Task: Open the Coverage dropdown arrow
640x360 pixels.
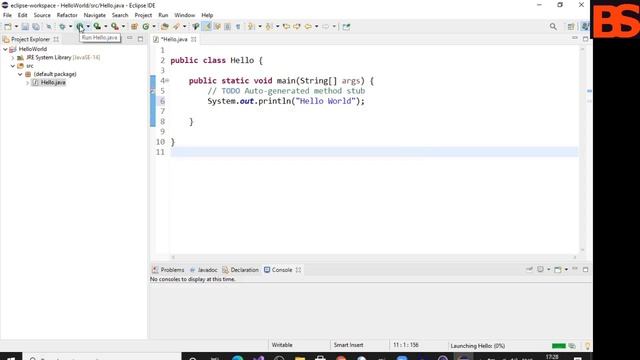Action: [x=105, y=27]
